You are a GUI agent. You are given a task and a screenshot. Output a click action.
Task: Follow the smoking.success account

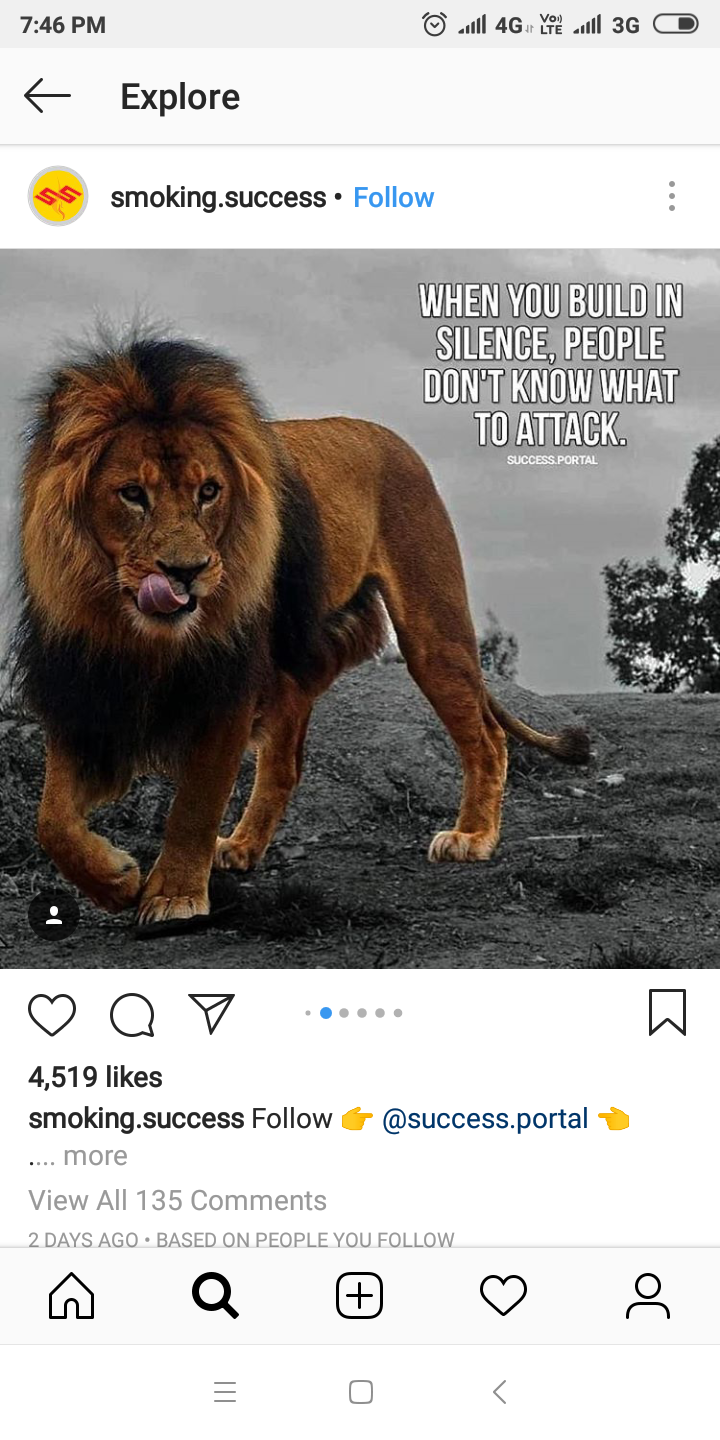tap(394, 198)
